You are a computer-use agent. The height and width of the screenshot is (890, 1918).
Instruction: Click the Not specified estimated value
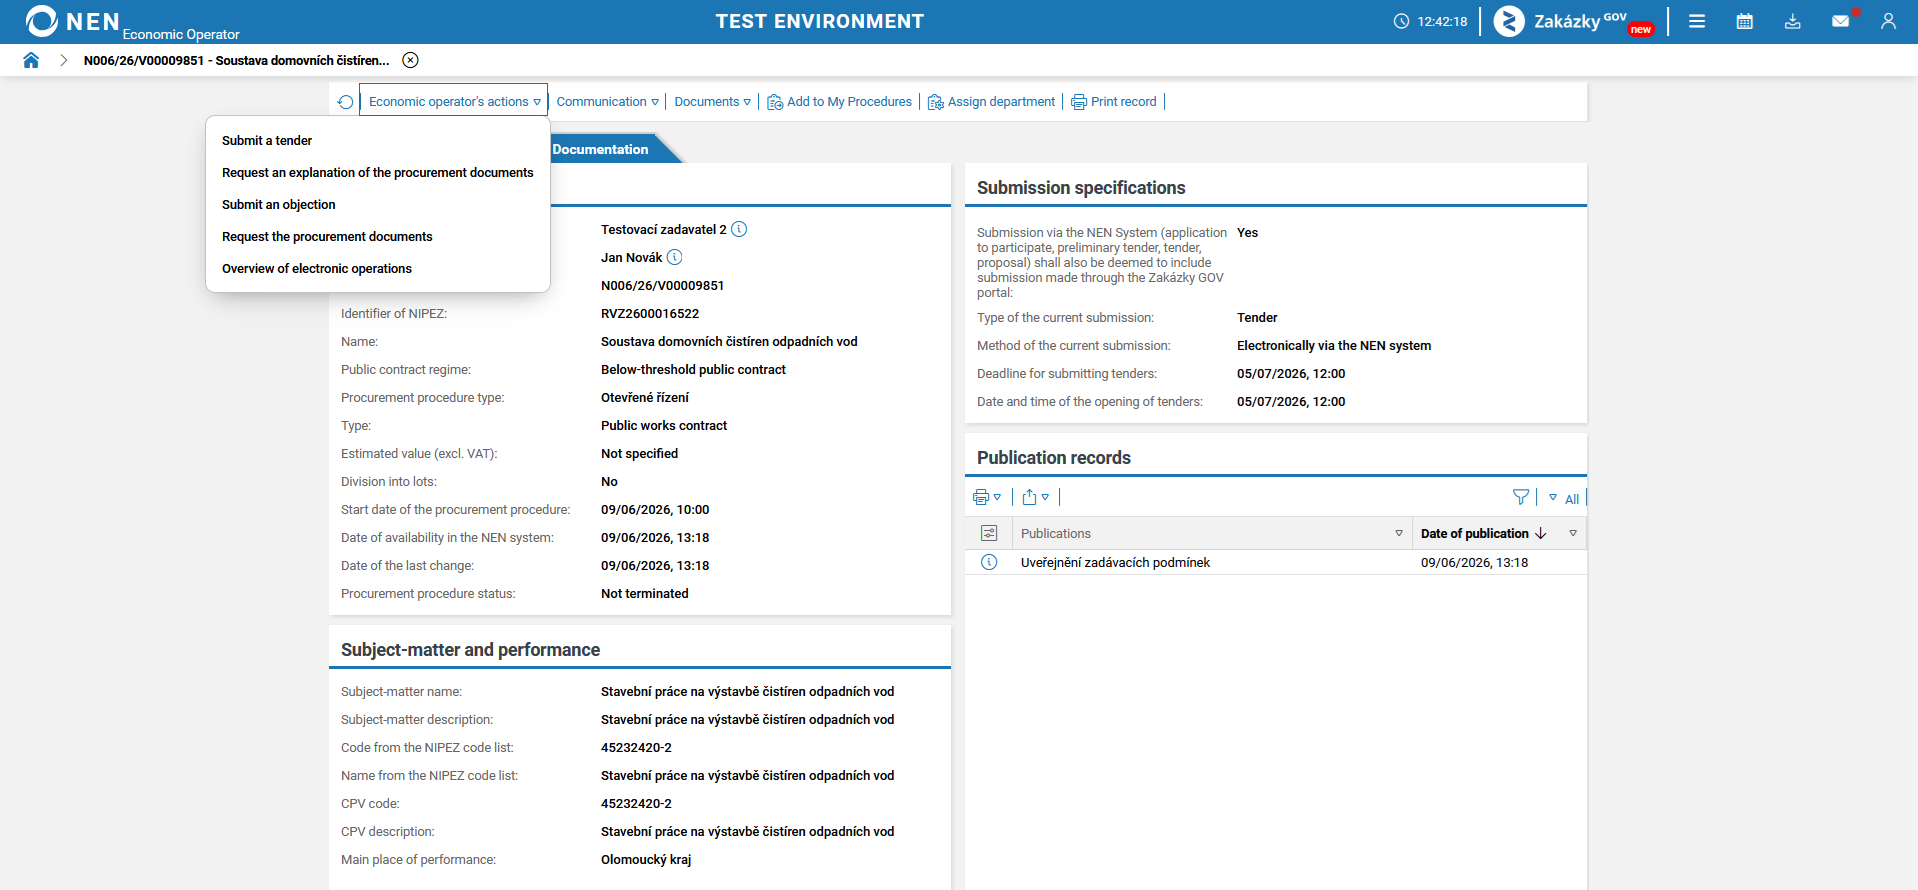click(639, 454)
